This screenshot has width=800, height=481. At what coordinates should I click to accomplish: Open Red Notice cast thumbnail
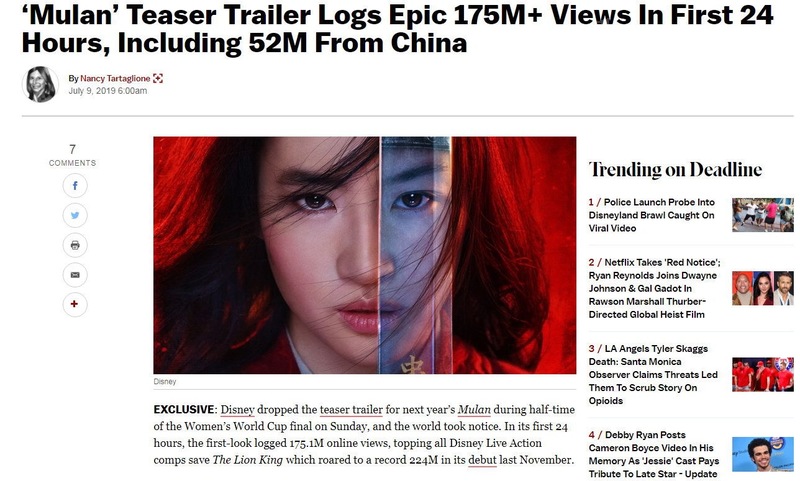pos(763,288)
